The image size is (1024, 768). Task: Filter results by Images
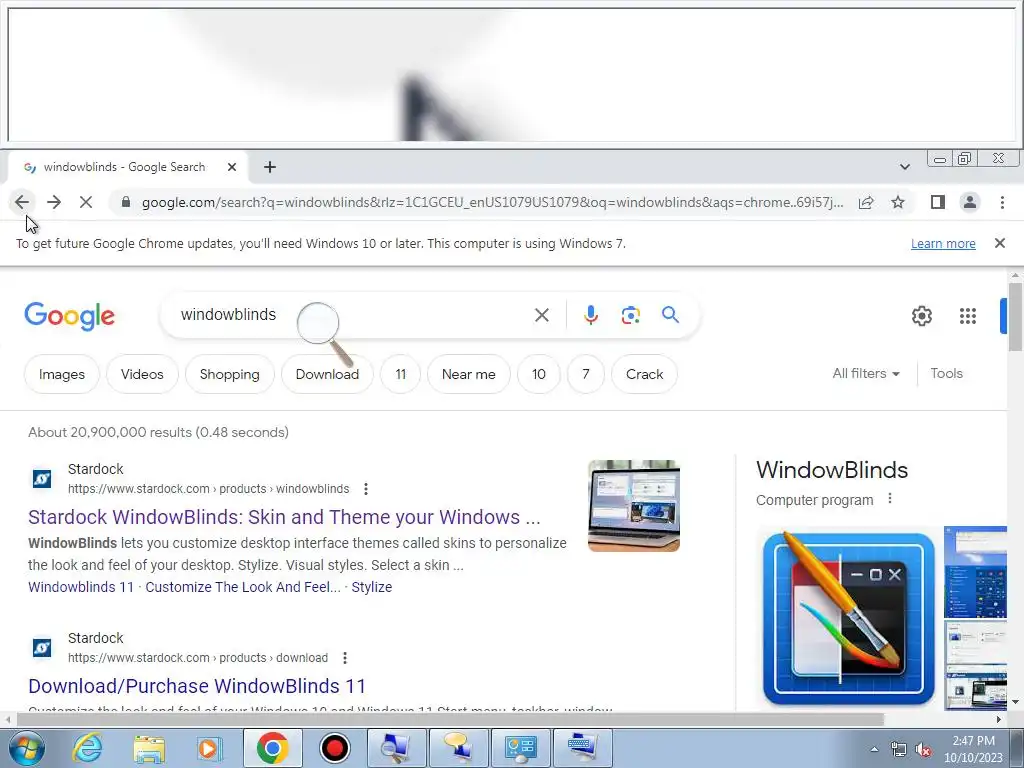pos(62,374)
